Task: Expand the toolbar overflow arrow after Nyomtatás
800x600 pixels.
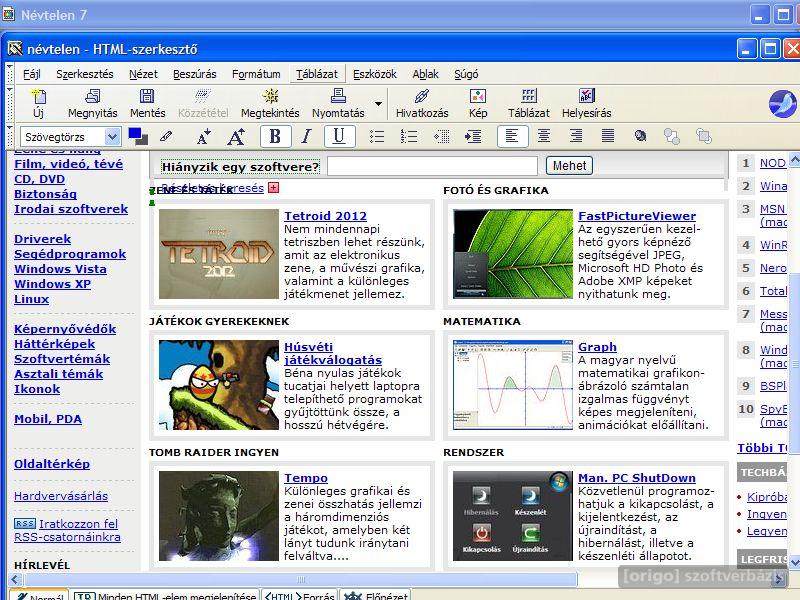Action: 378,104
